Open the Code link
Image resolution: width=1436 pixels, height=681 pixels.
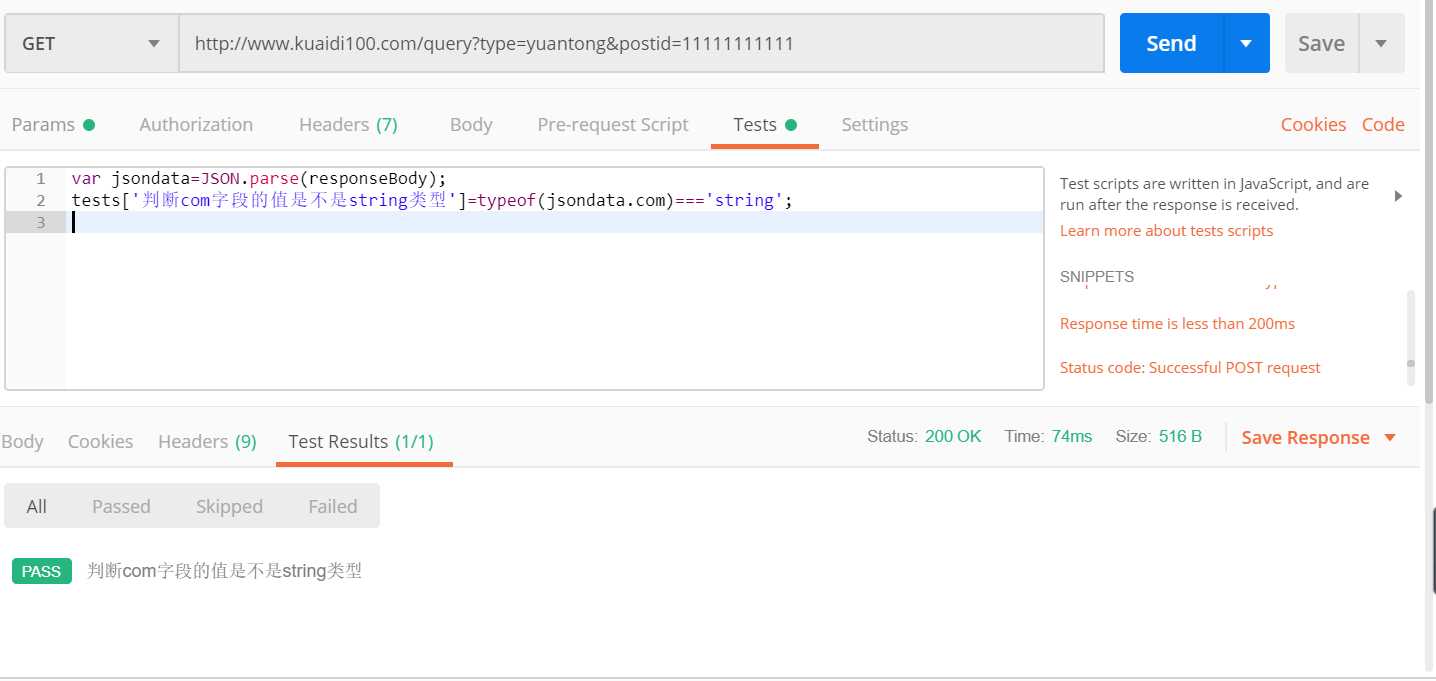coord(1383,125)
